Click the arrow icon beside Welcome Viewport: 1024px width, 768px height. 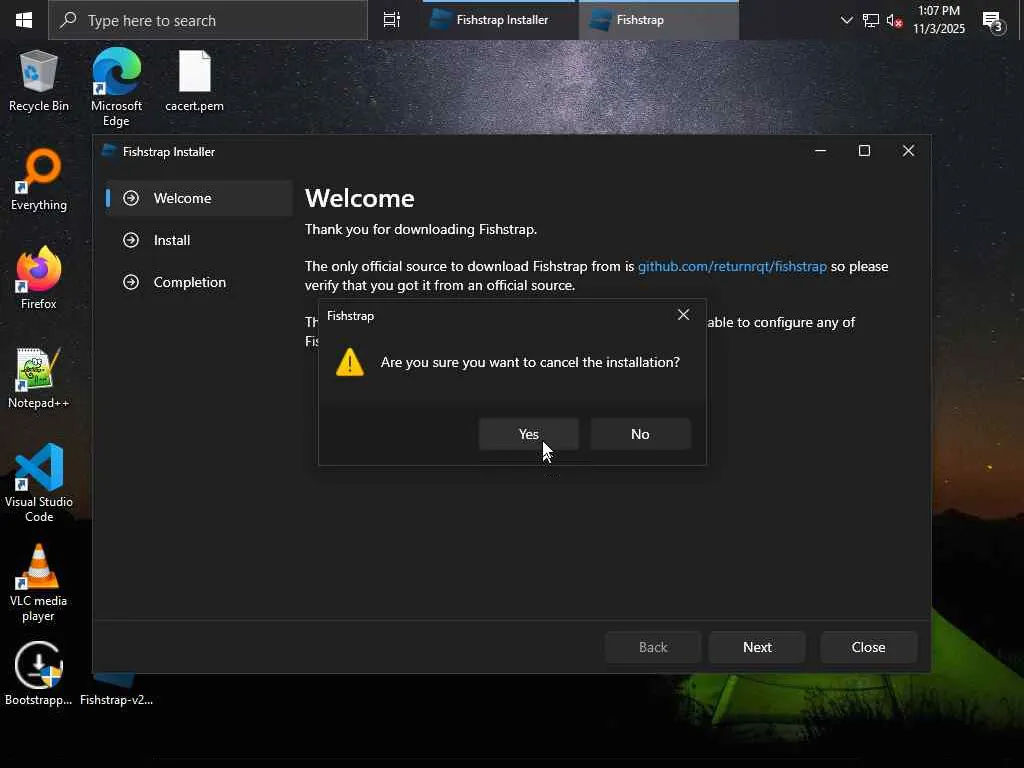tap(131, 198)
